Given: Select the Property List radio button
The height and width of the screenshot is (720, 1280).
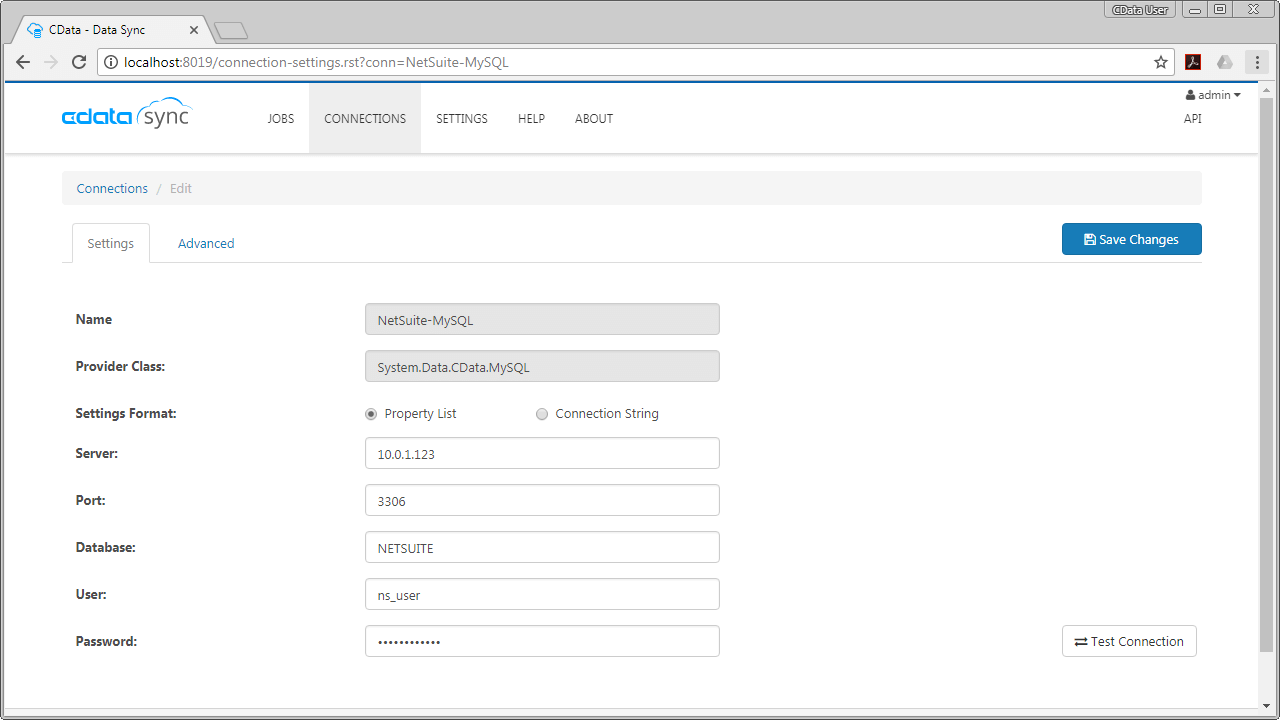Looking at the screenshot, I should 372,414.
